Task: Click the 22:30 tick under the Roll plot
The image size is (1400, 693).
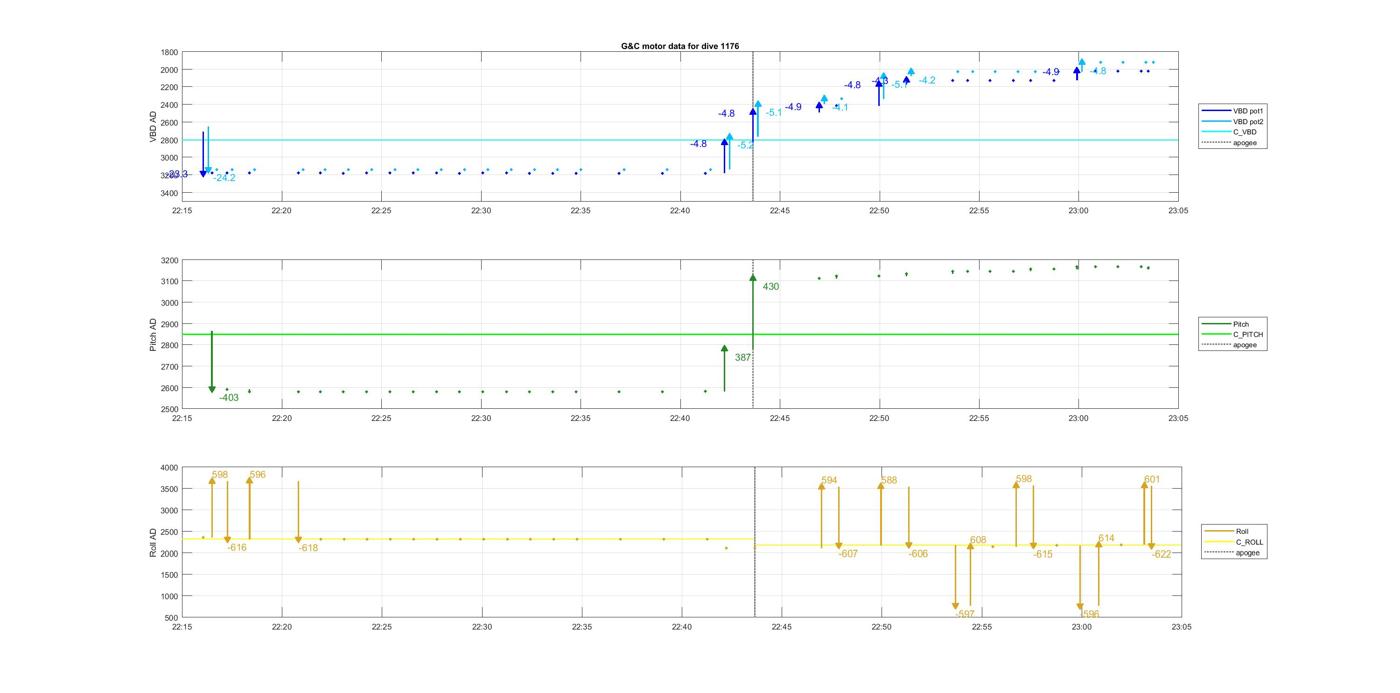Action: coord(481,628)
